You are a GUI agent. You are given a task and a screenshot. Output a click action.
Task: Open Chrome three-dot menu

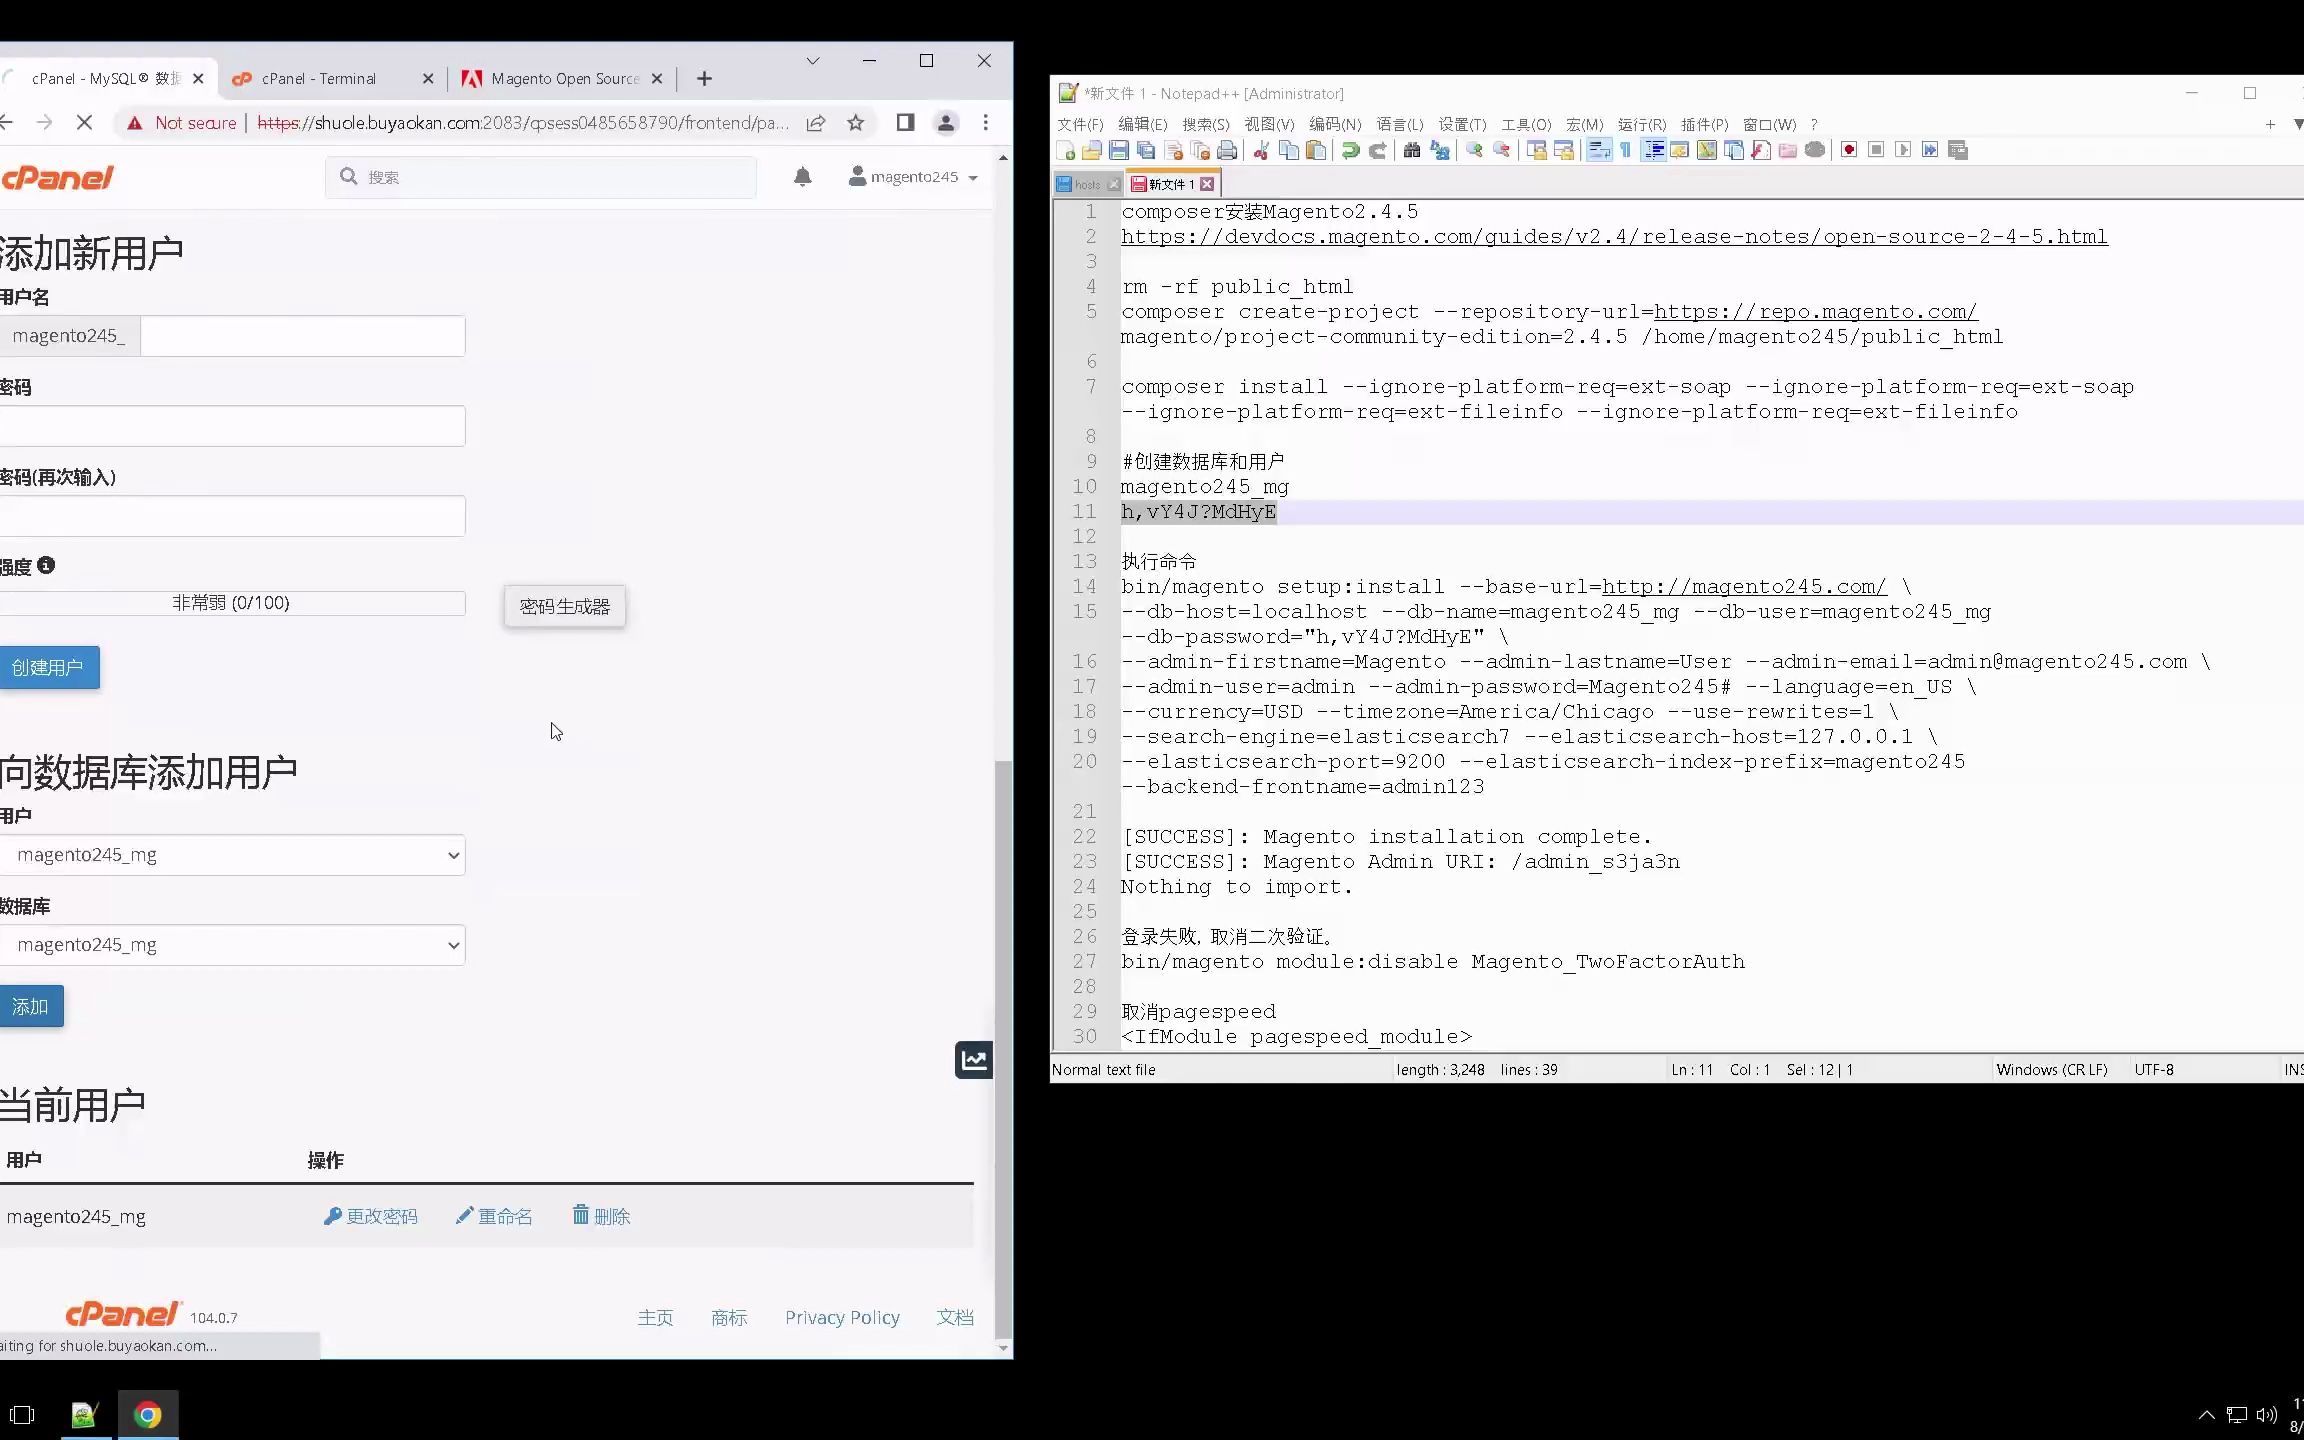(986, 122)
